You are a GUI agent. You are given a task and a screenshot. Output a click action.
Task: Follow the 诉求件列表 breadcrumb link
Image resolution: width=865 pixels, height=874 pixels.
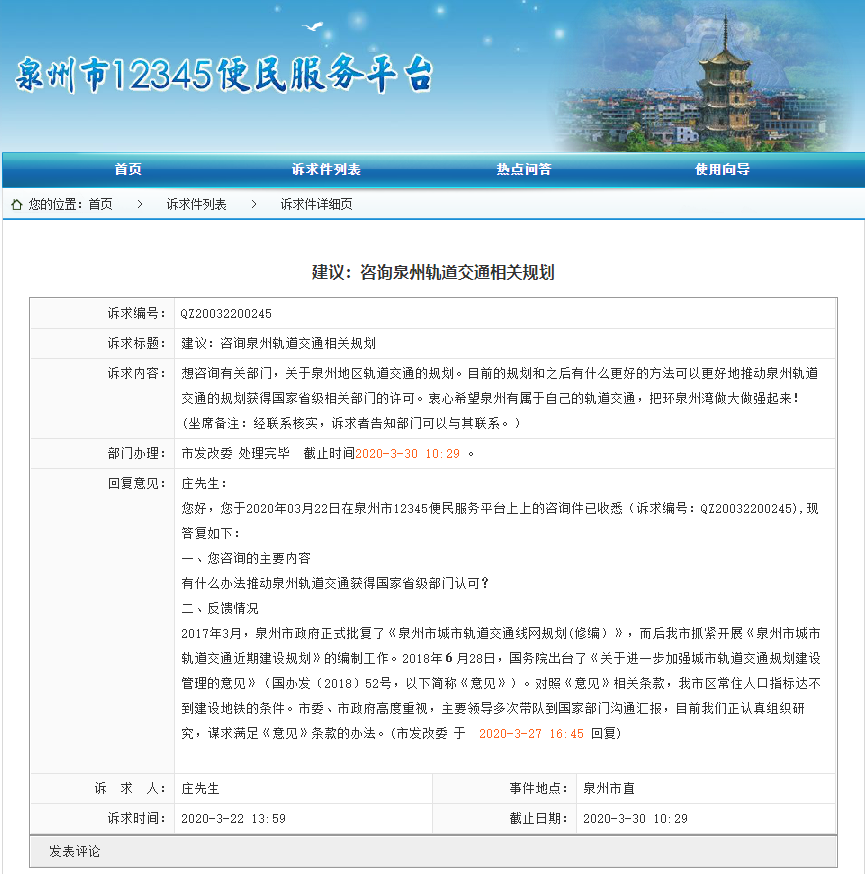click(196, 204)
